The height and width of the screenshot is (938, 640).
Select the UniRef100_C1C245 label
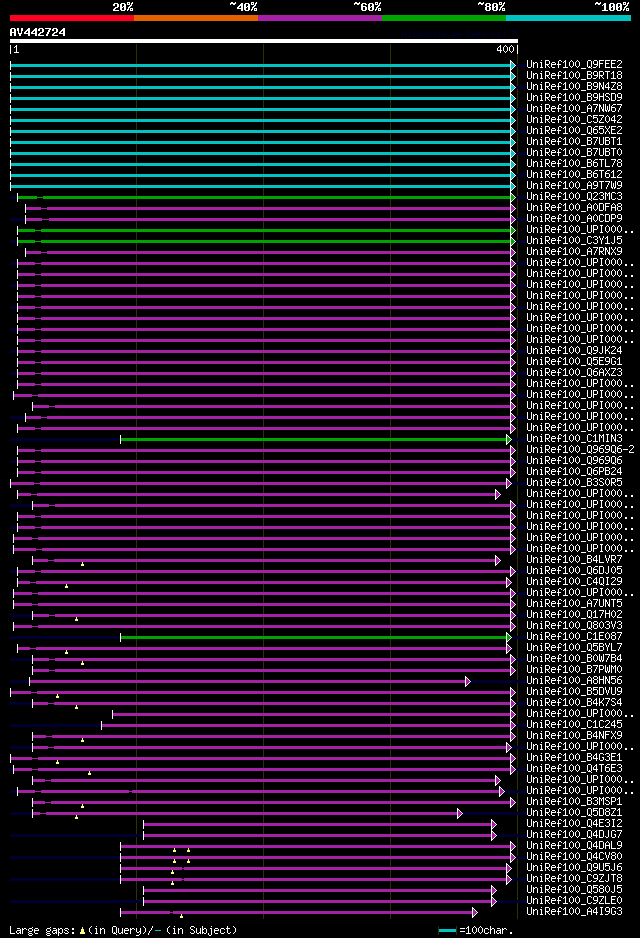point(574,724)
